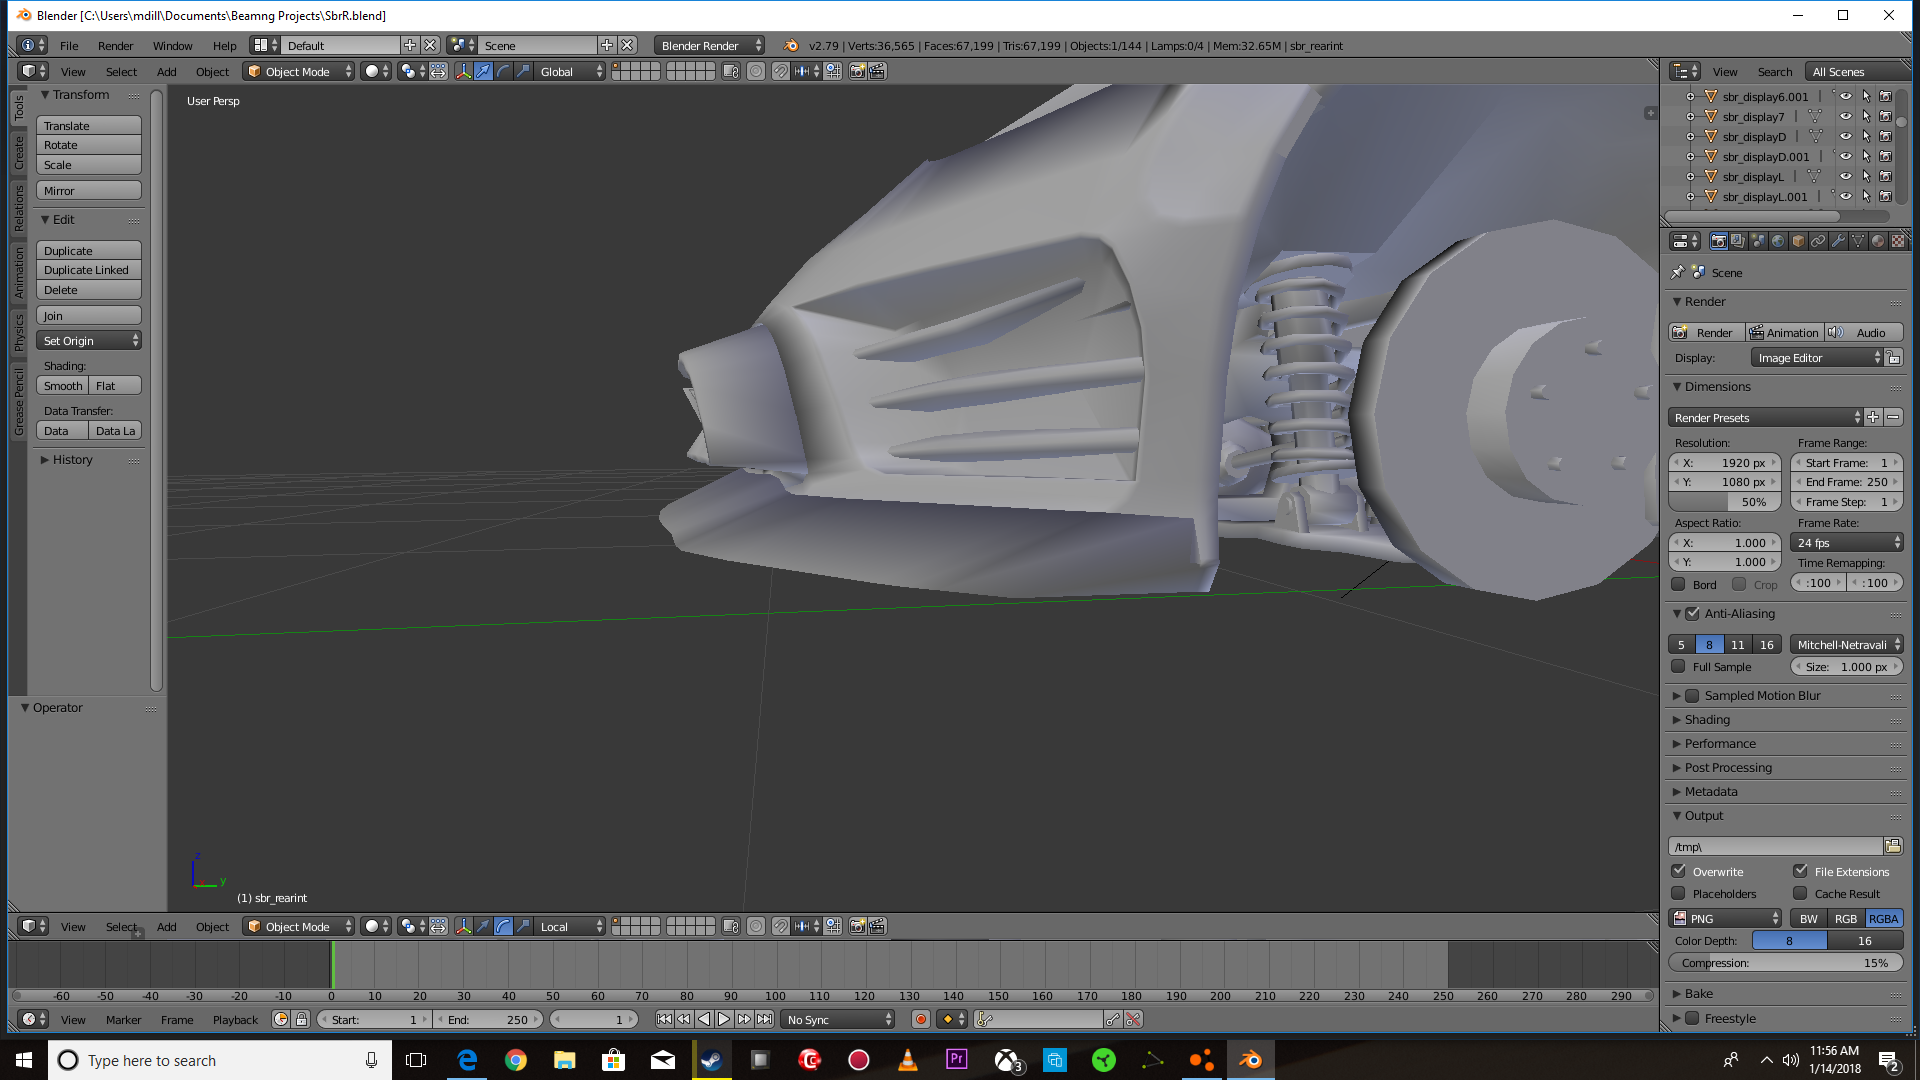Screen dimensions: 1920x1080
Task: Switch to the Physics tool shelf tab
Action: pyautogui.click(x=18, y=332)
